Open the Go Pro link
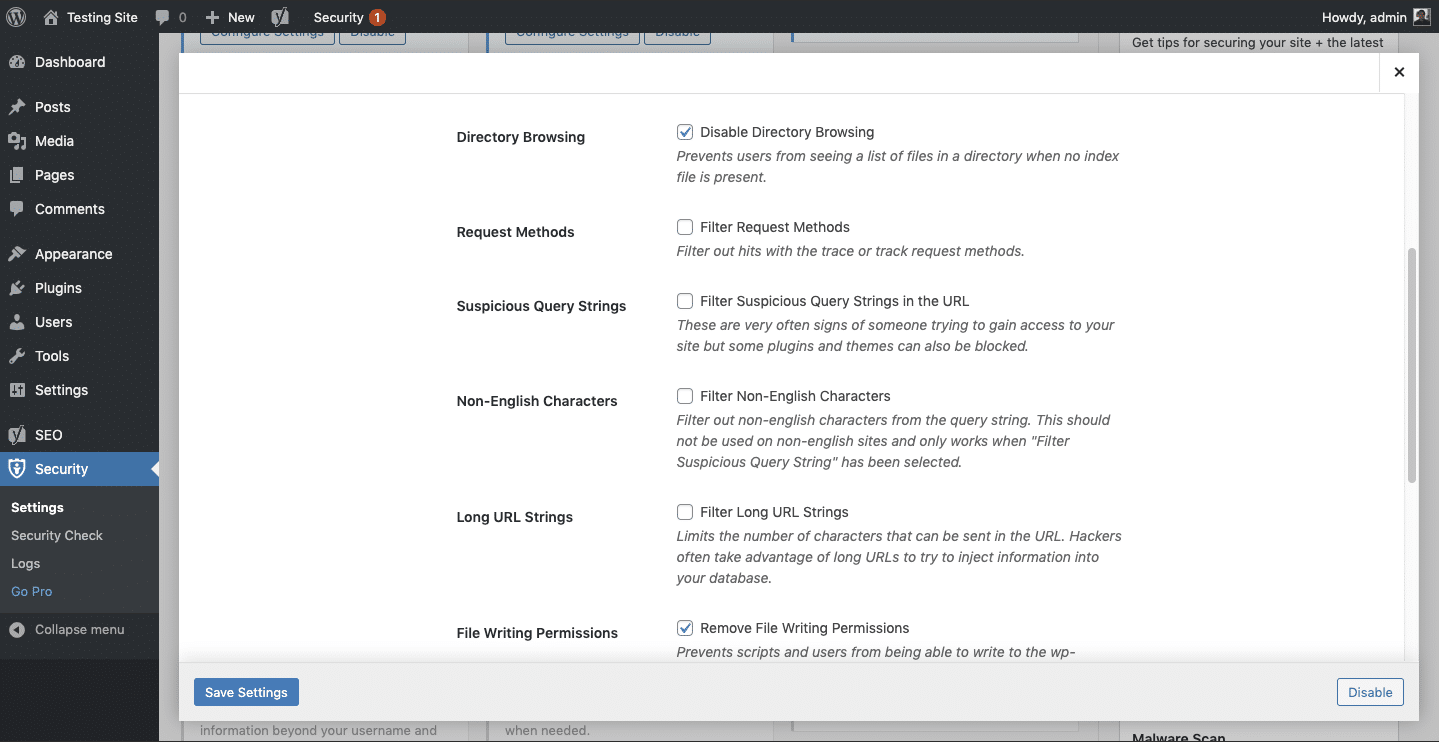 pos(32,592)
